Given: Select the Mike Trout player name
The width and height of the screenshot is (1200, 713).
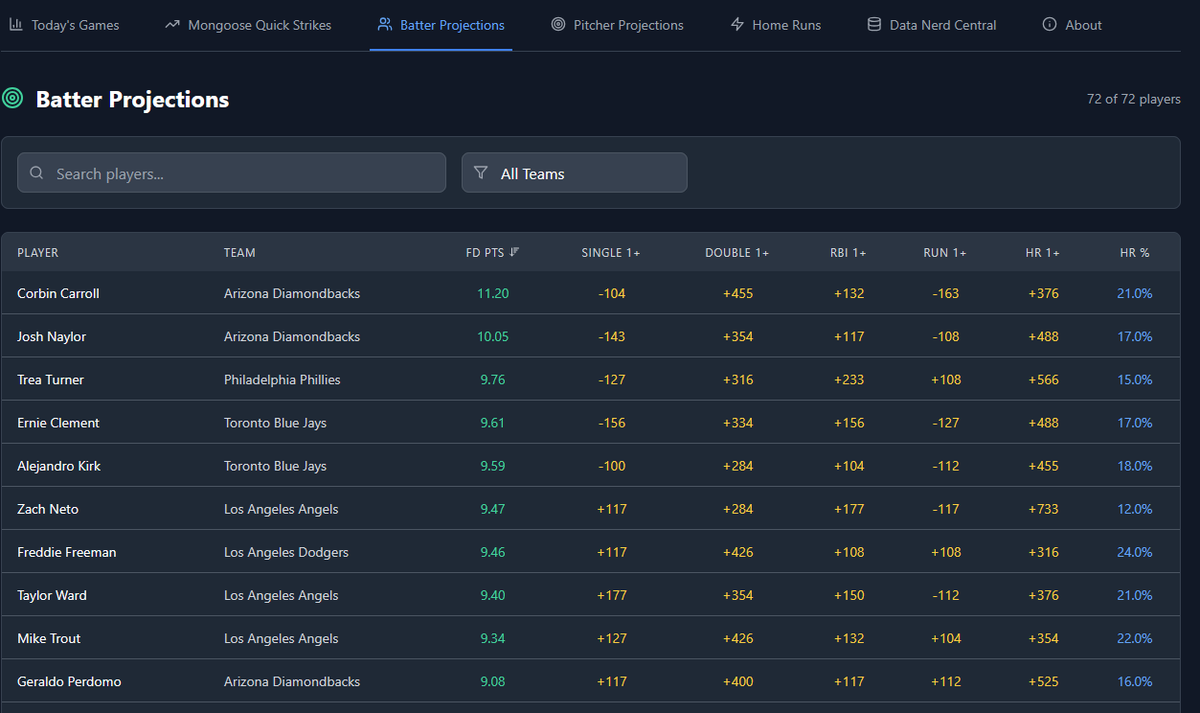Looking at the screenshot, I should pos(49,638).
